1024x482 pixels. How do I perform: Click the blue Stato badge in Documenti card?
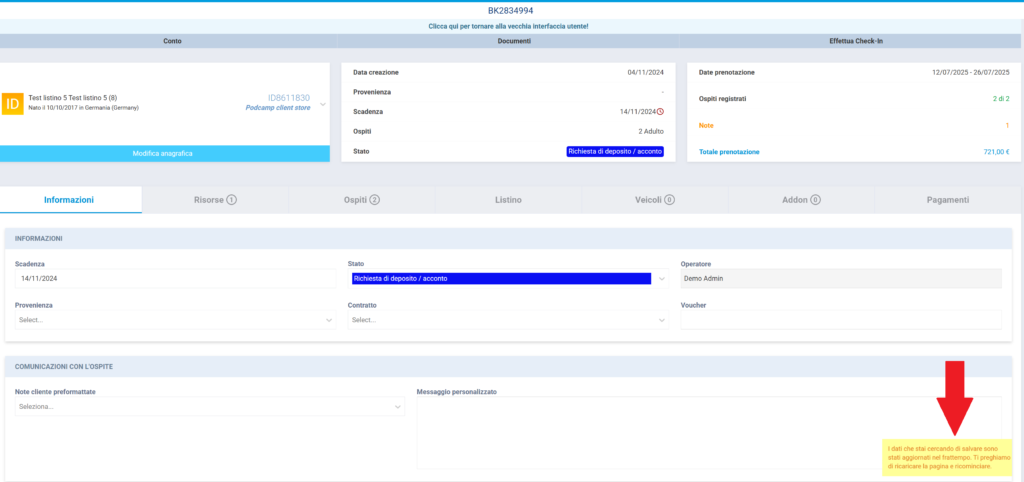[615, 152]
